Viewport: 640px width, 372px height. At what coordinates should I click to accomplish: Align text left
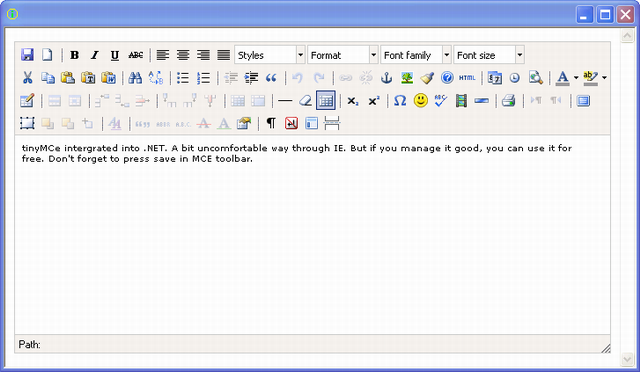(x=163, y=55)
